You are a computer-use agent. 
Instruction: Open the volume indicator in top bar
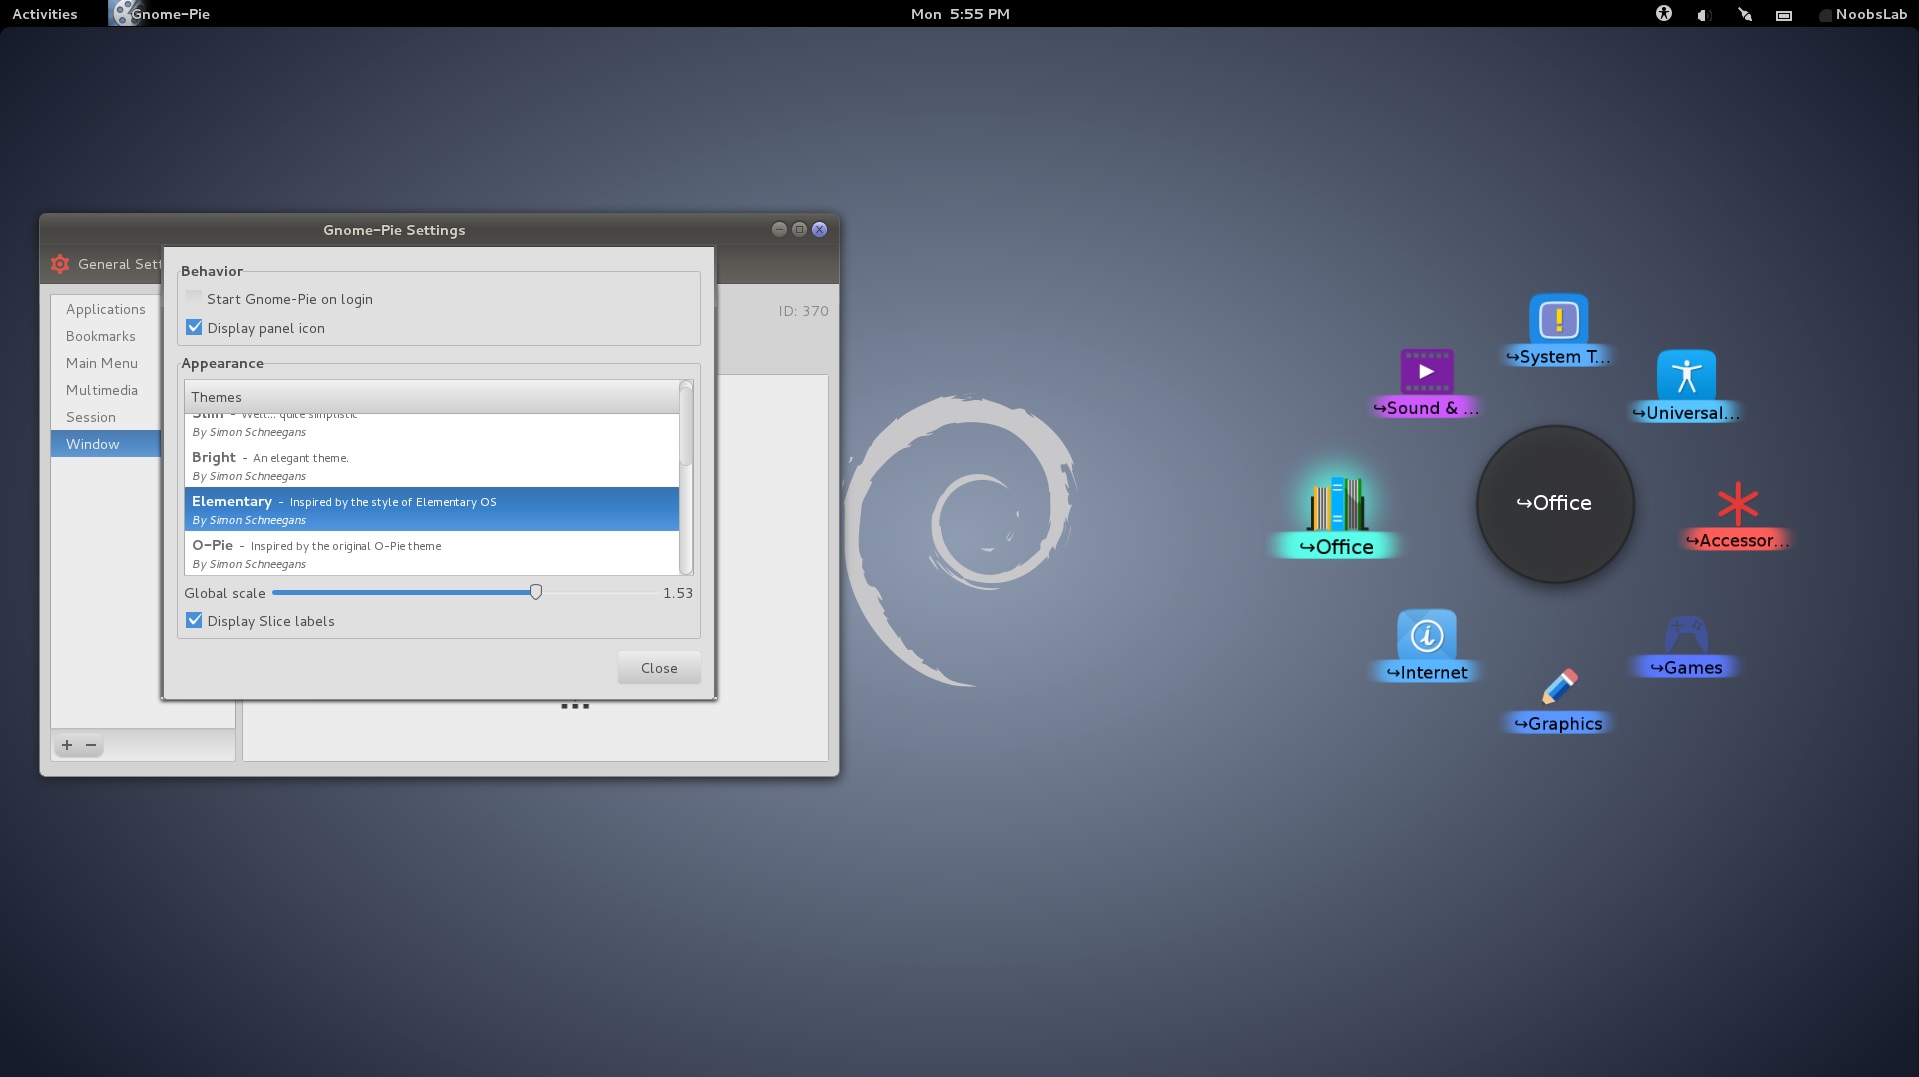[x=1704, y=14]
